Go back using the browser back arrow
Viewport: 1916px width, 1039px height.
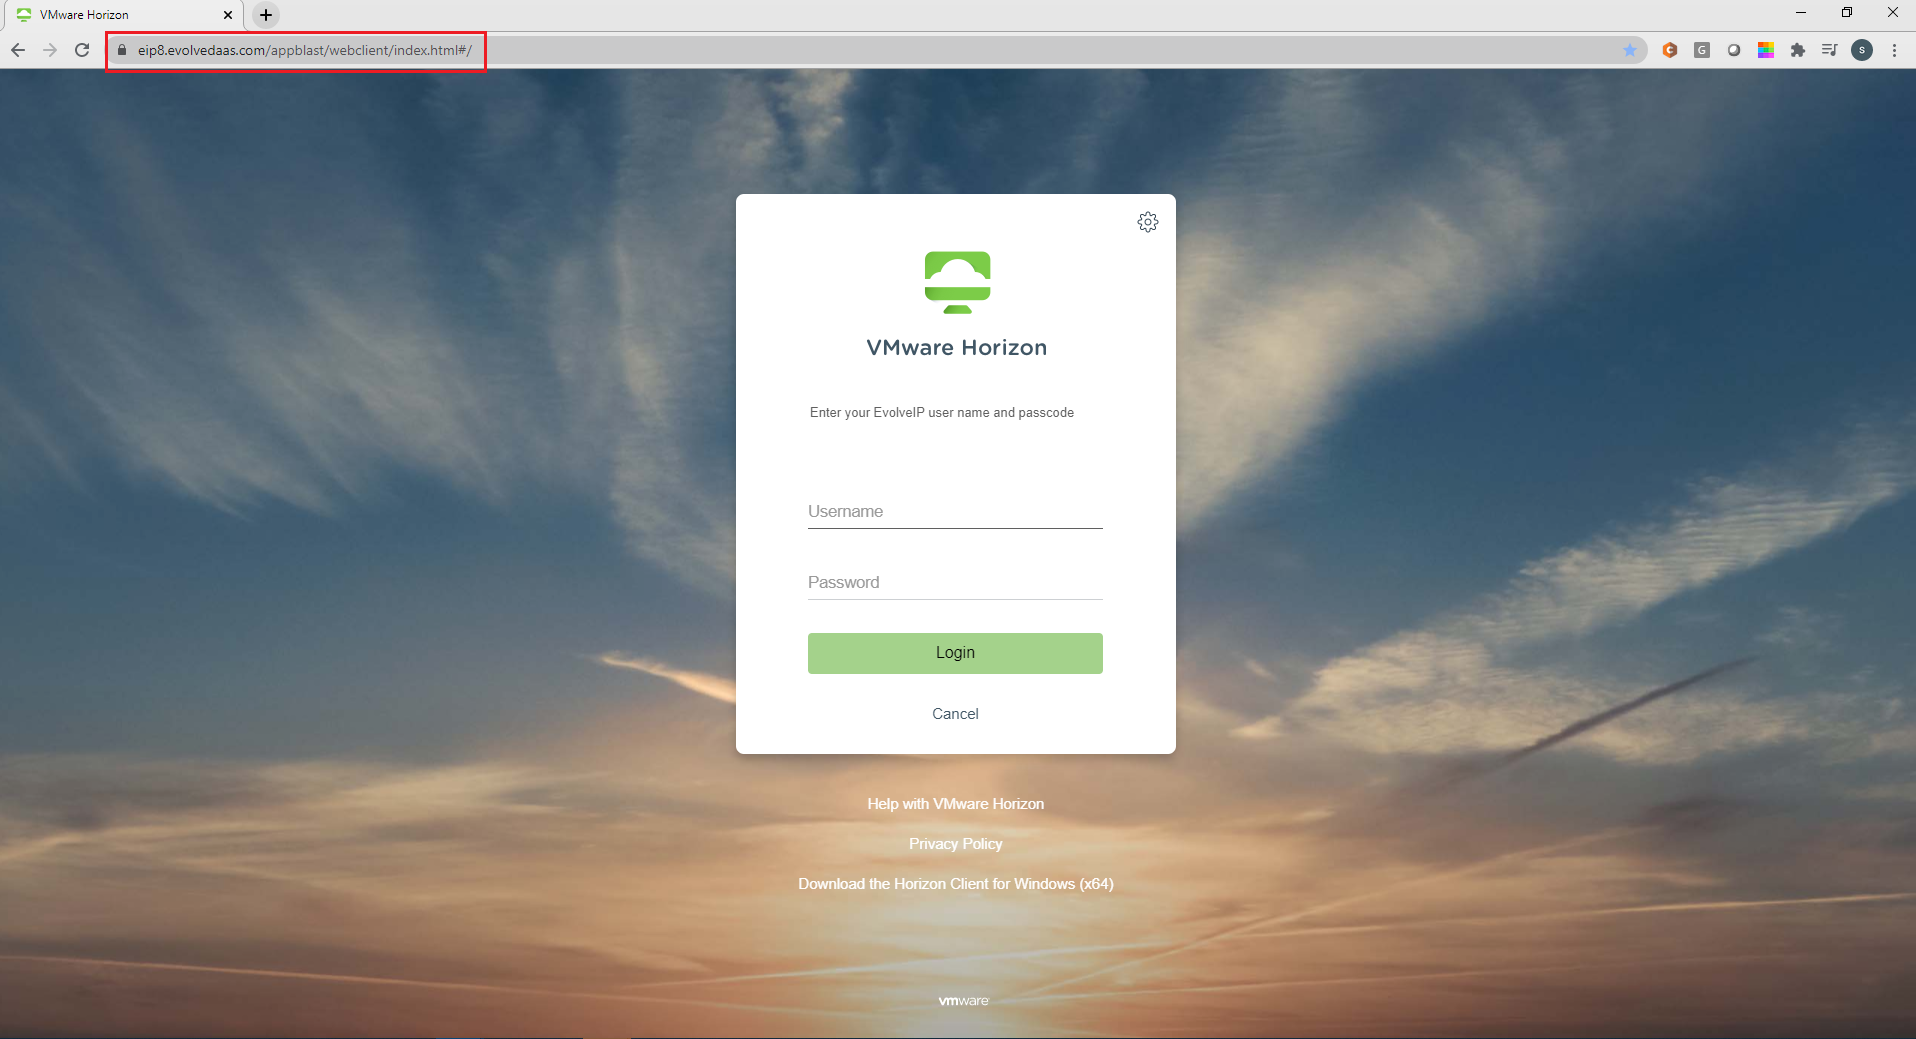[18, 50]
